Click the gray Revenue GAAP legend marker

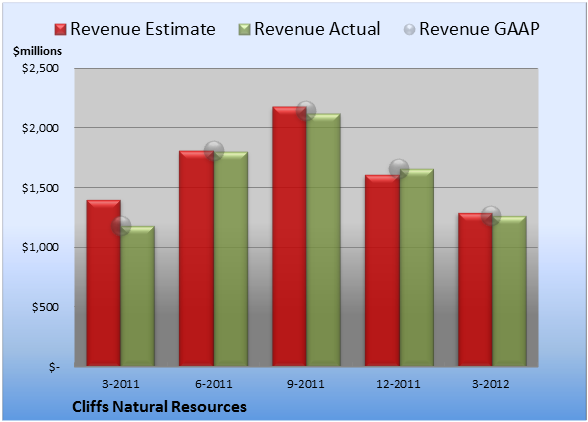pyautogui.click(x=410, y=30)
